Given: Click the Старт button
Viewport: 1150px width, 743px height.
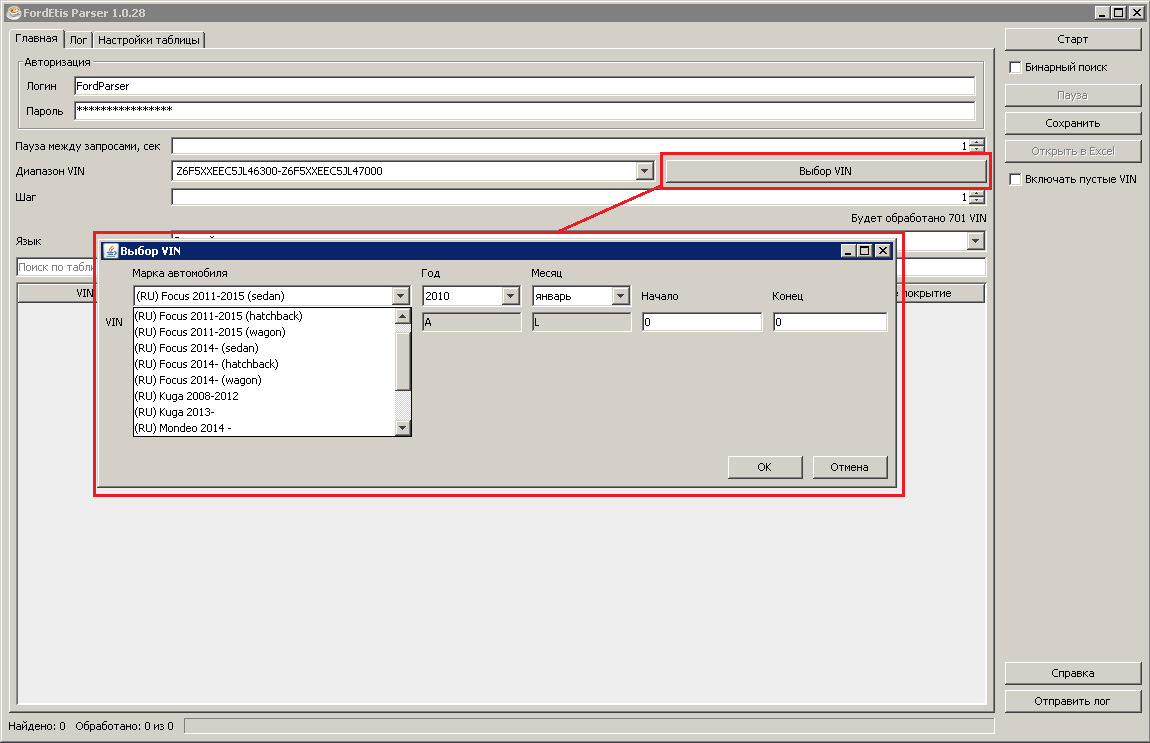Looking at the screenshot, I should 1072,39.
